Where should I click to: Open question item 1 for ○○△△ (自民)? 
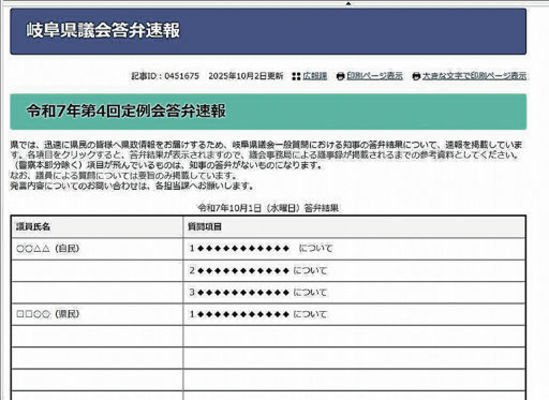point(261,248)
